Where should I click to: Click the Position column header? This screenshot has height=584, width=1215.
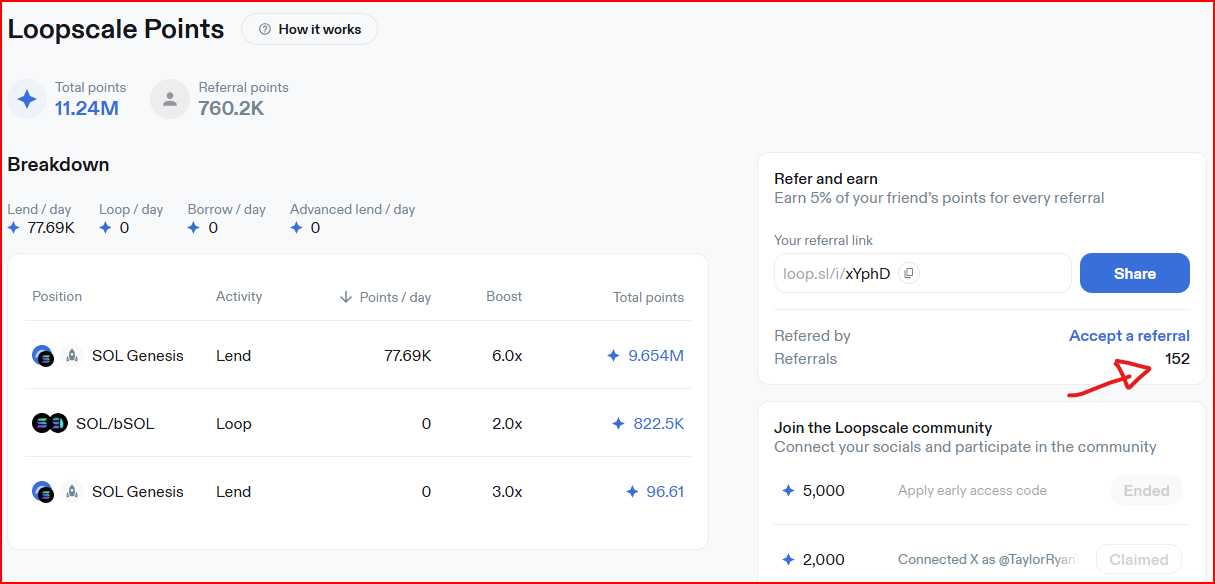pos(57,297)
